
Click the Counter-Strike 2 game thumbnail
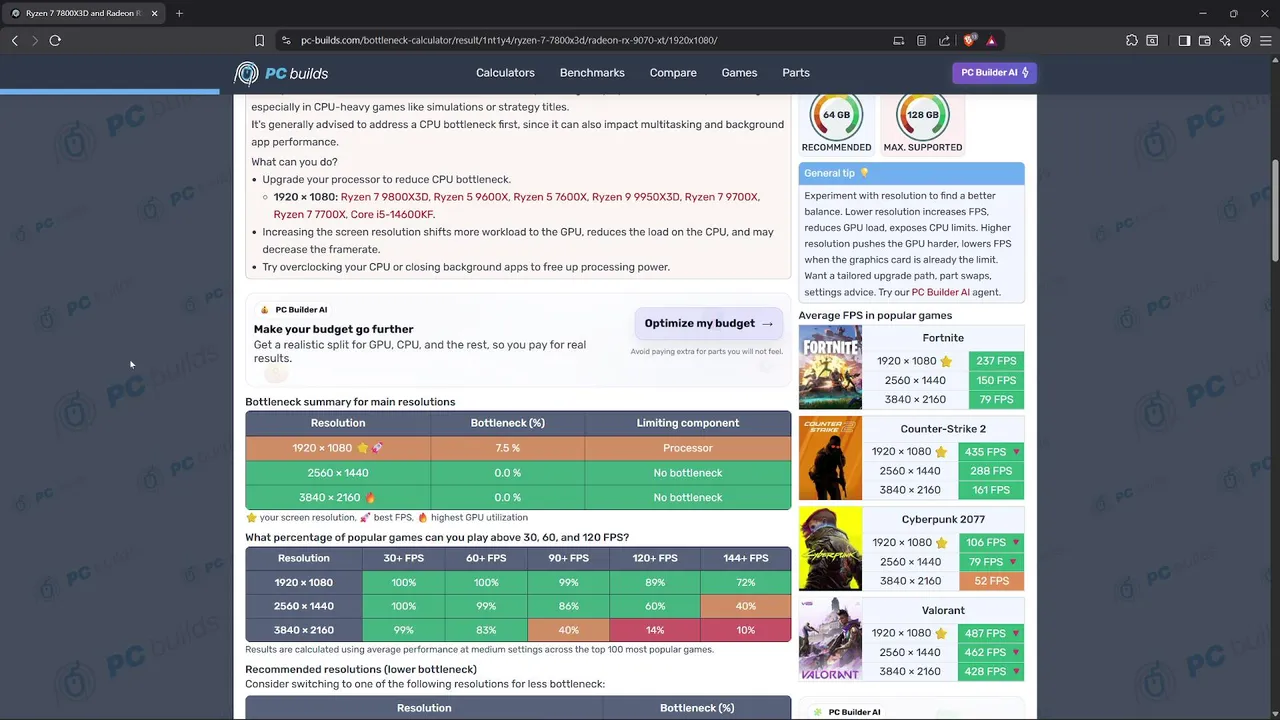click(x=830, y=458)
